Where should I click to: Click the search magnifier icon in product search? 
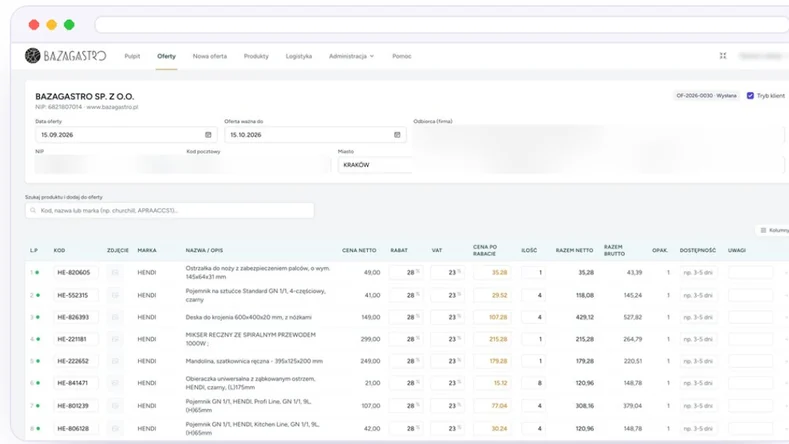(33, 210)
